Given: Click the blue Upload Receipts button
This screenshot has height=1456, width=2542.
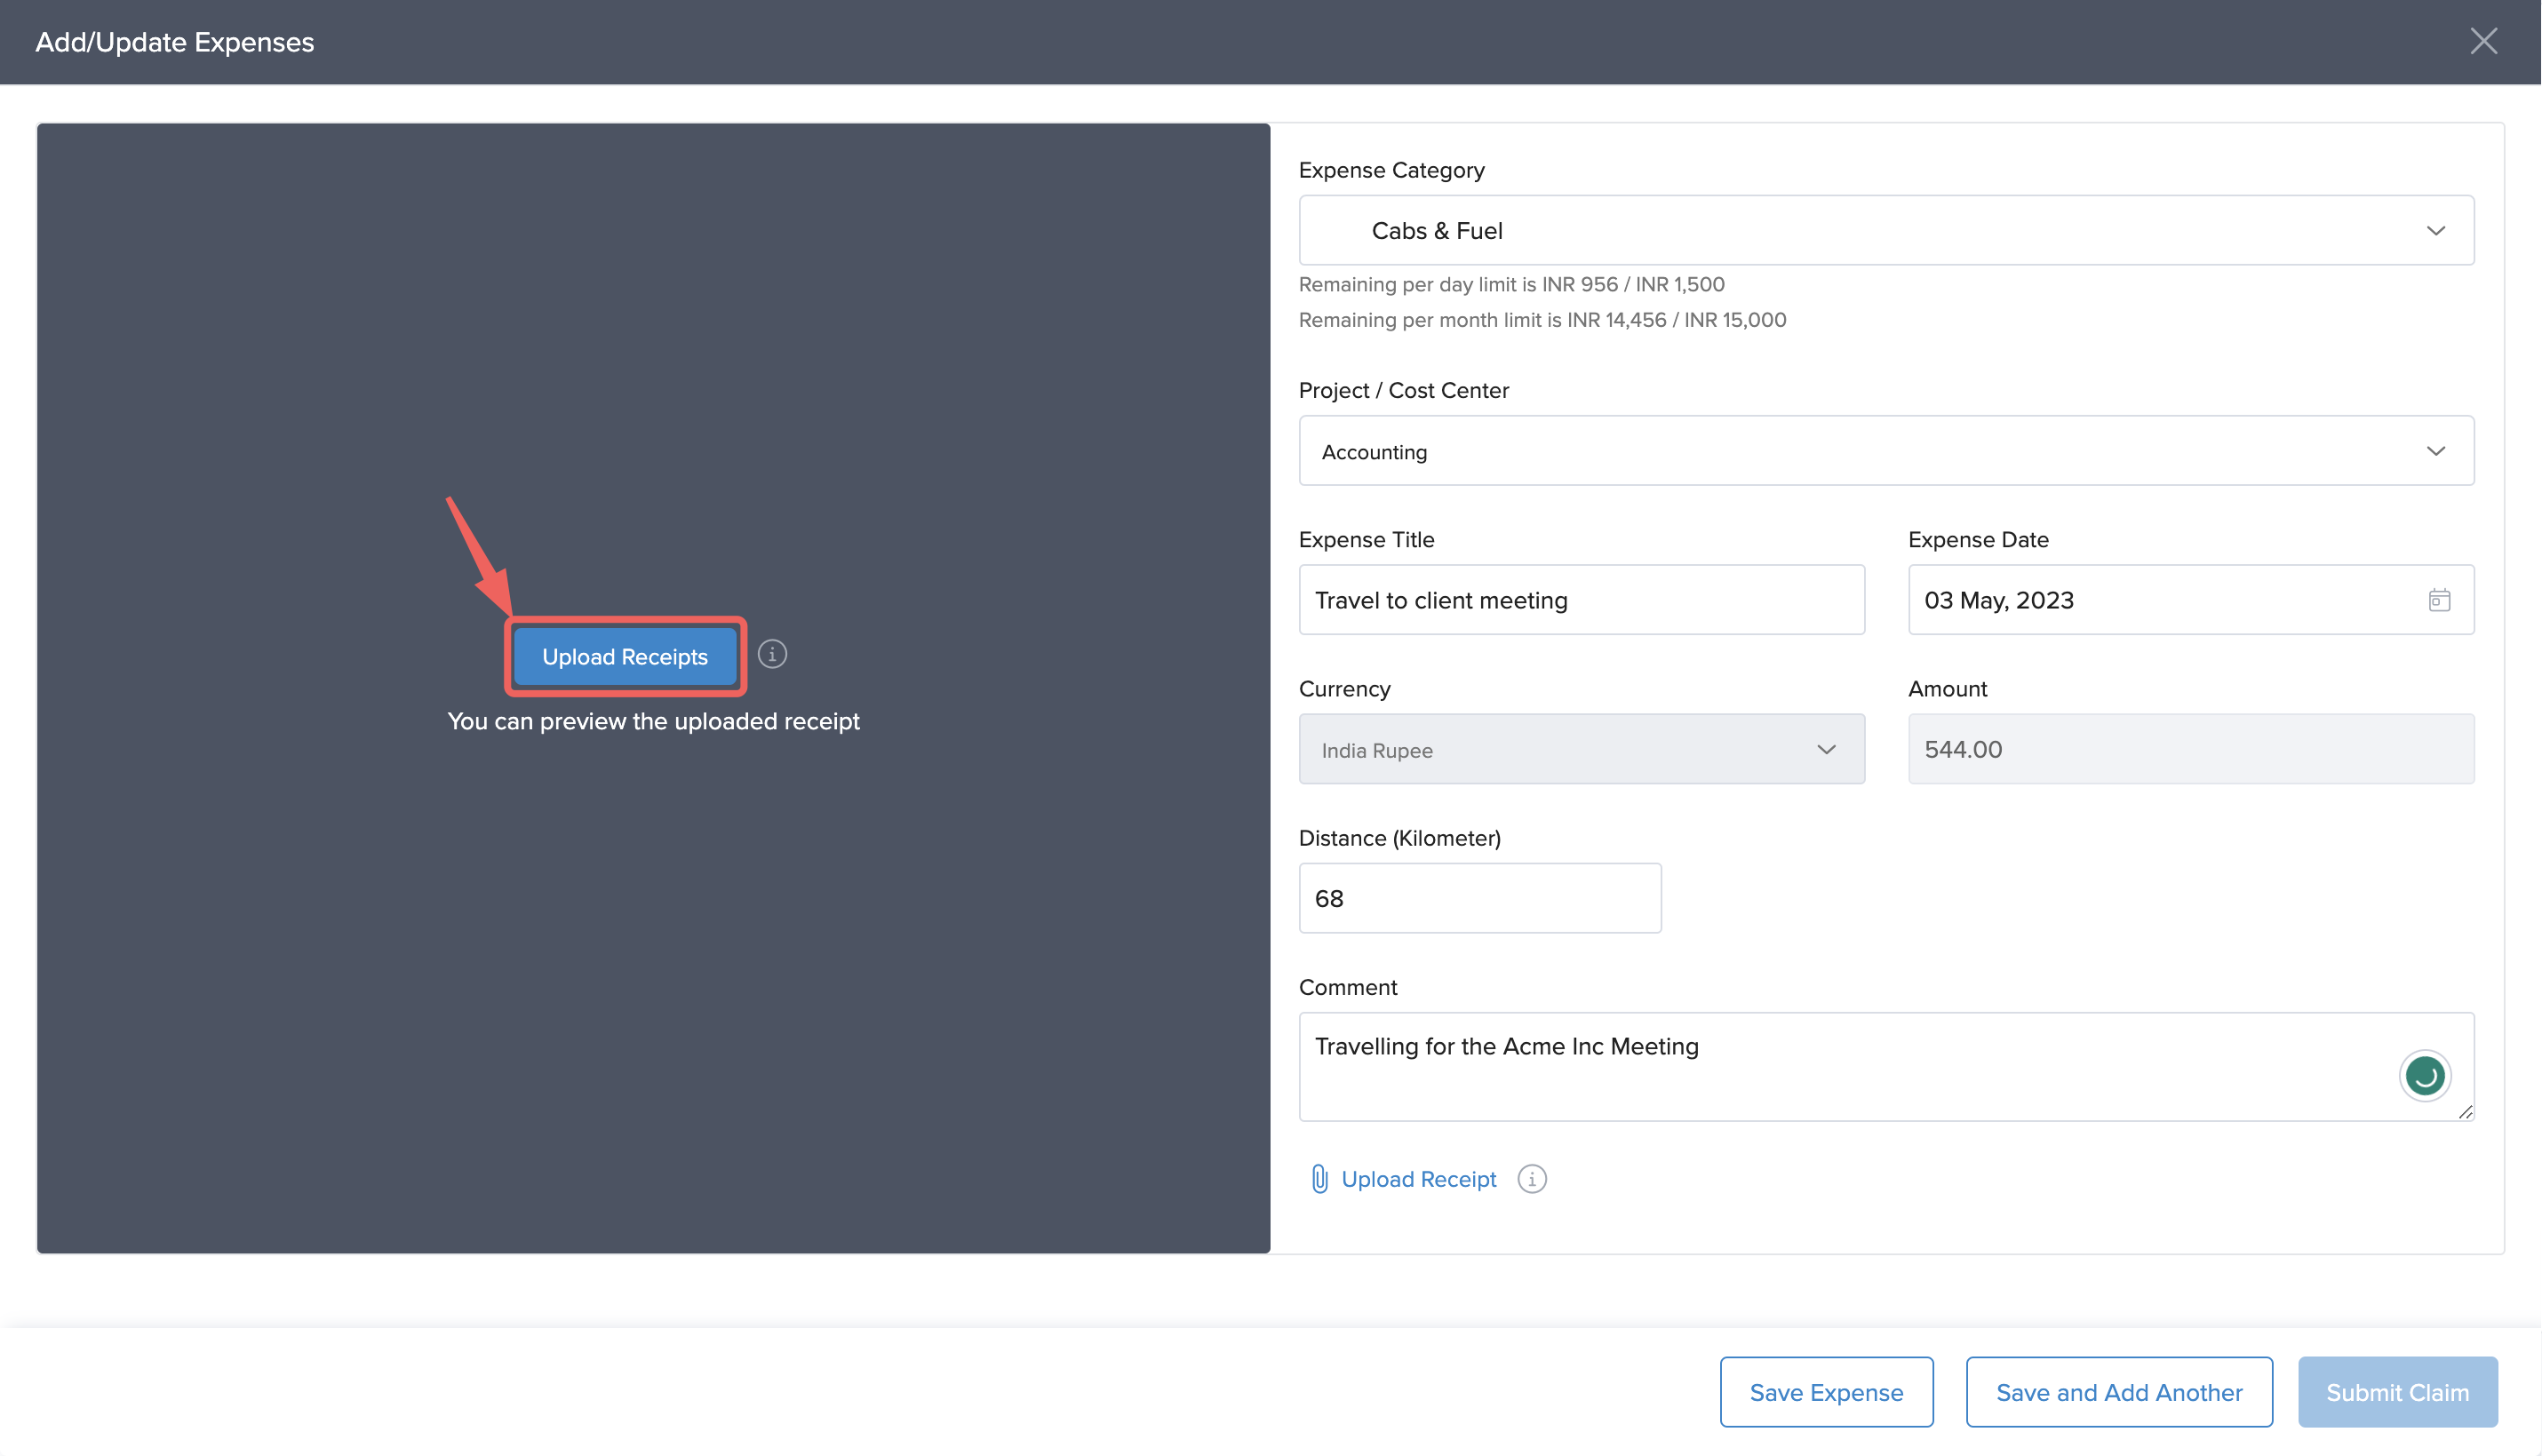Looking at the screenshot, I should [625, 657].
